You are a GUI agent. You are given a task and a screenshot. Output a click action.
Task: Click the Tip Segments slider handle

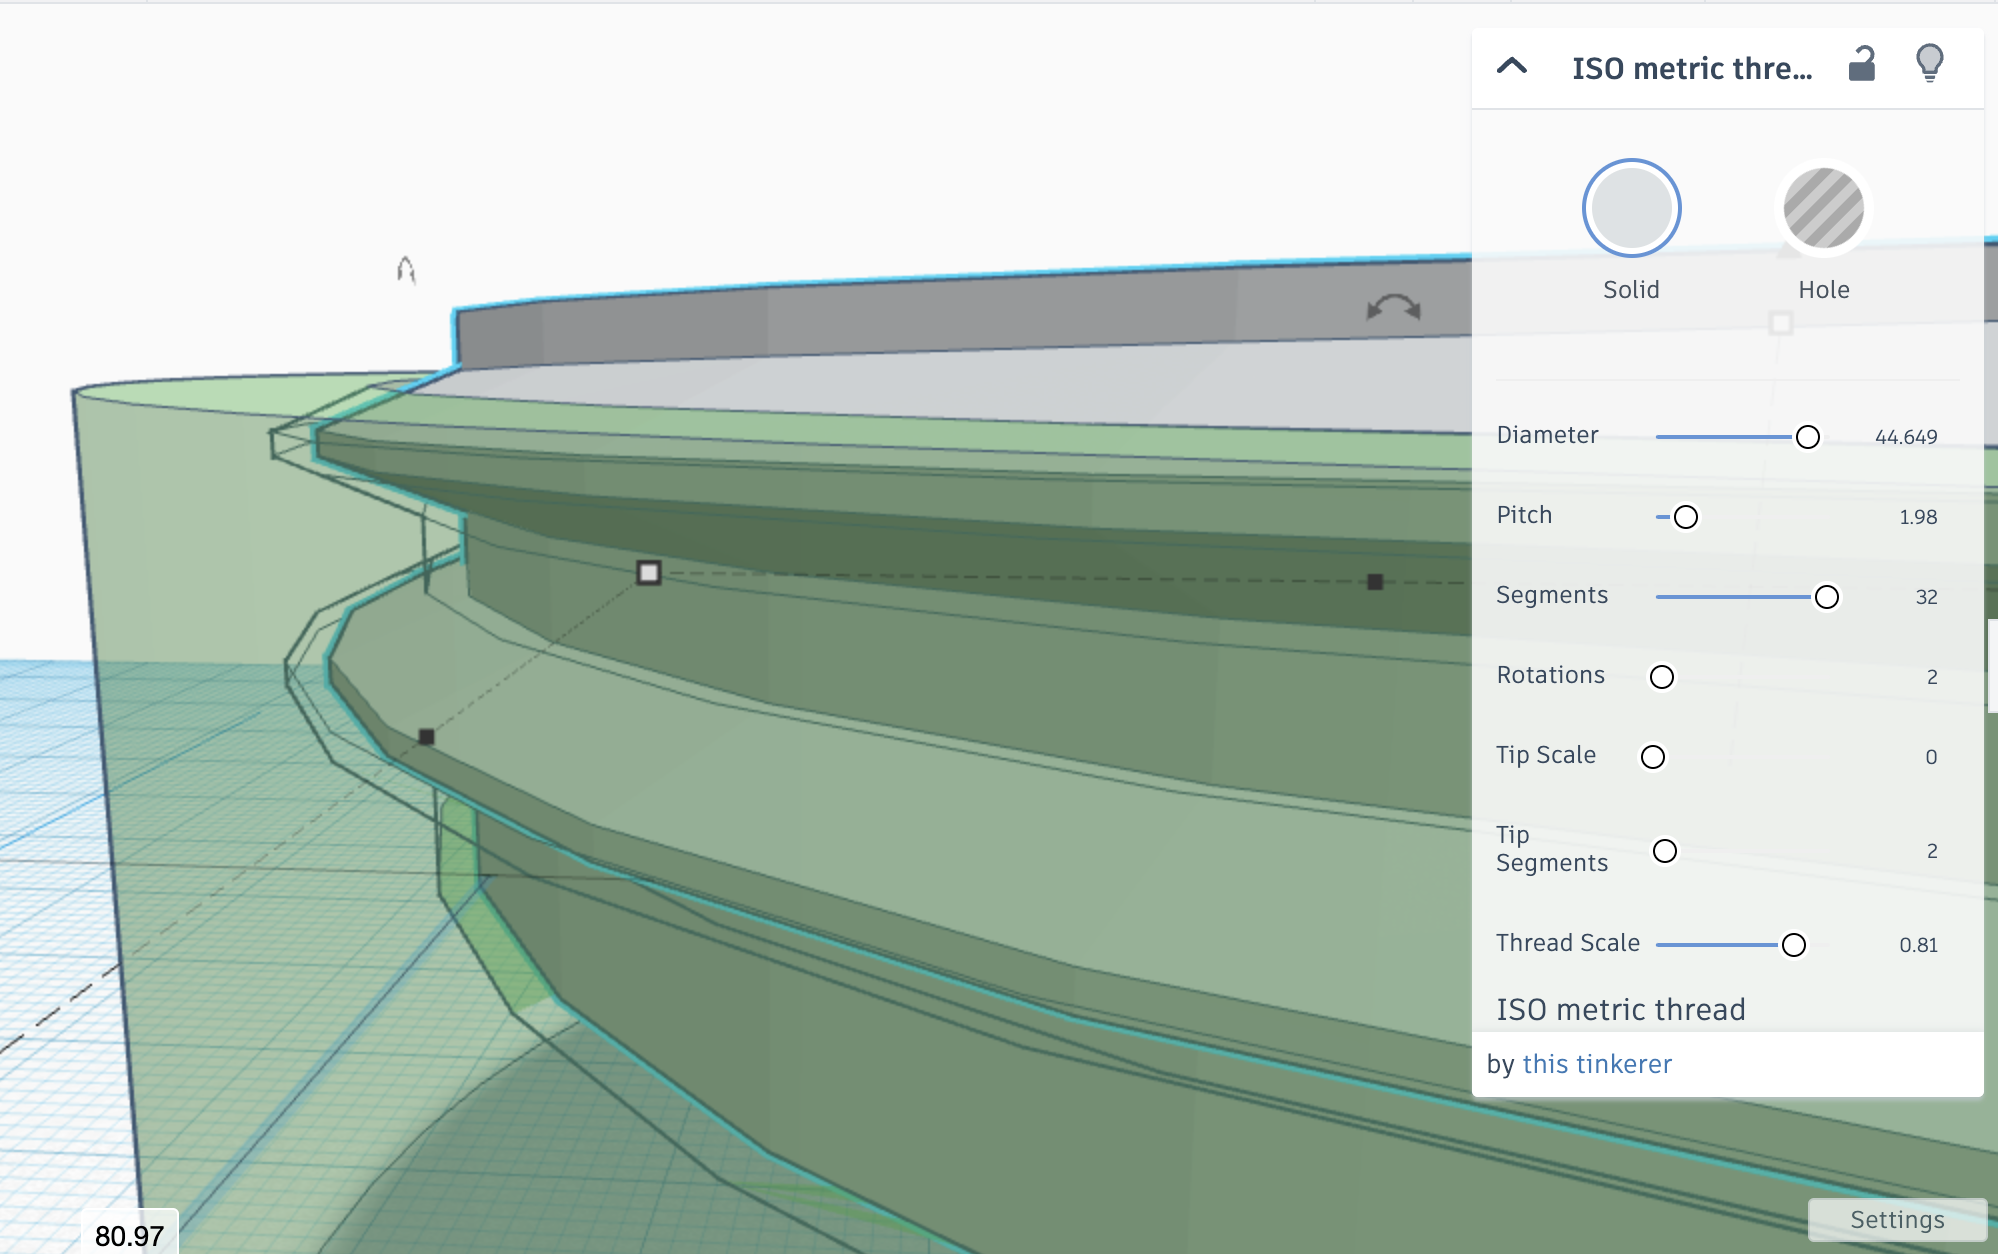(x=1665, y=851)
